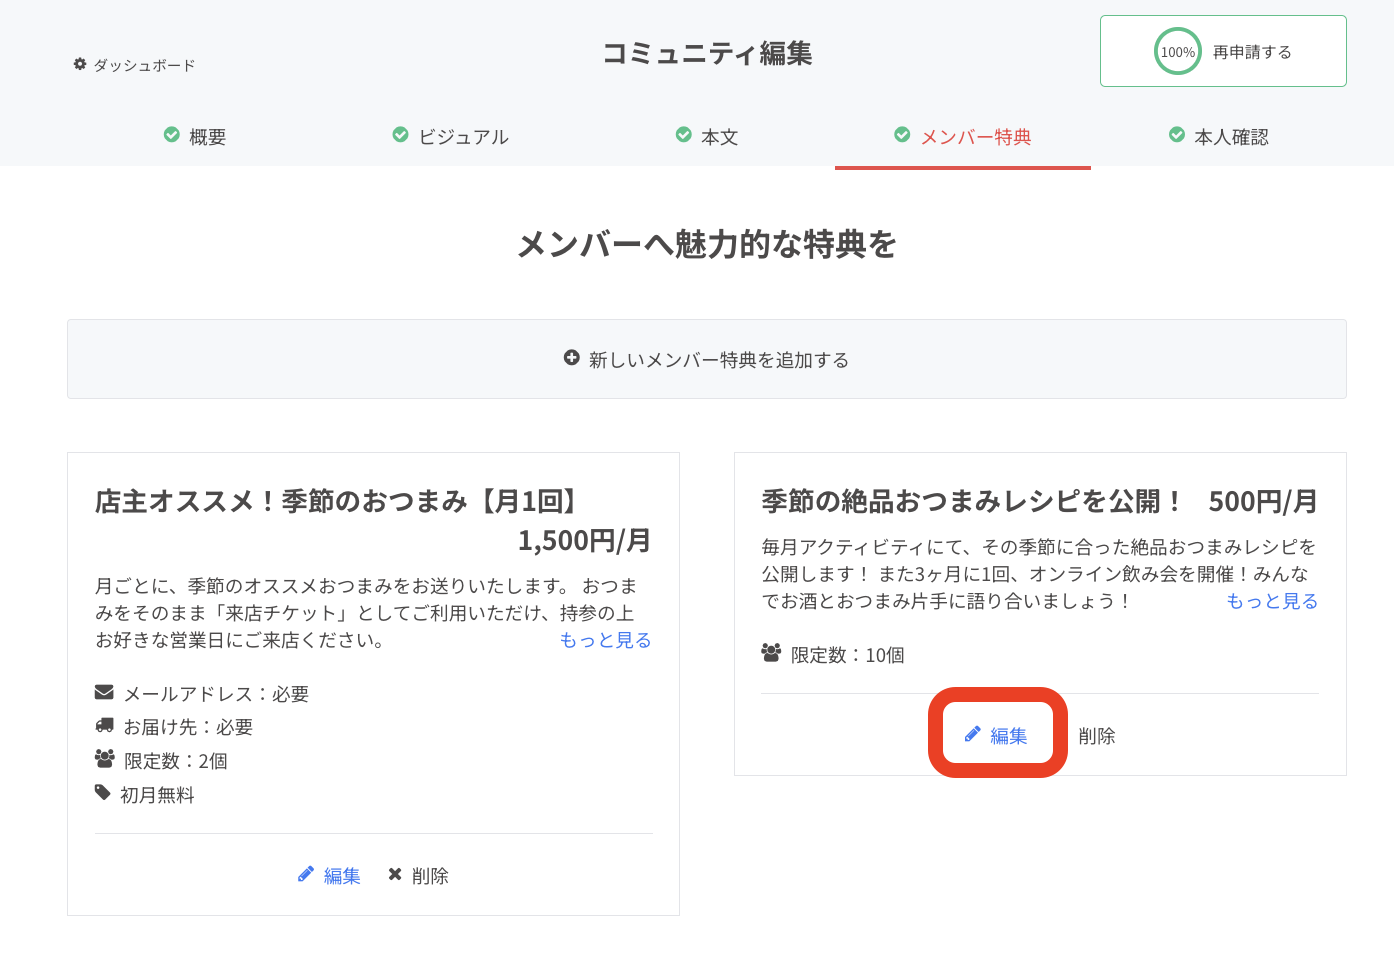Image resolution: width=1394 pixels, height=960 pixels.
Task: Go to the 本文 tab
Action: [719, 137]
